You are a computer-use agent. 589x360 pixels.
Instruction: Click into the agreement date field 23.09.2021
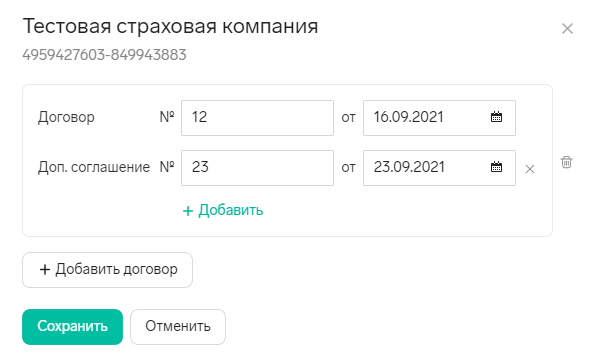(x=439, y=168)
